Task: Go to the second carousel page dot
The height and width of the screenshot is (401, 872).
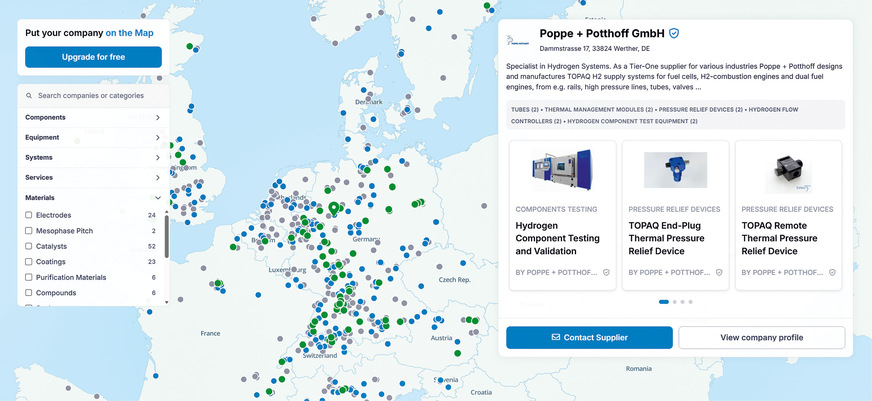Action: (675, 302)
